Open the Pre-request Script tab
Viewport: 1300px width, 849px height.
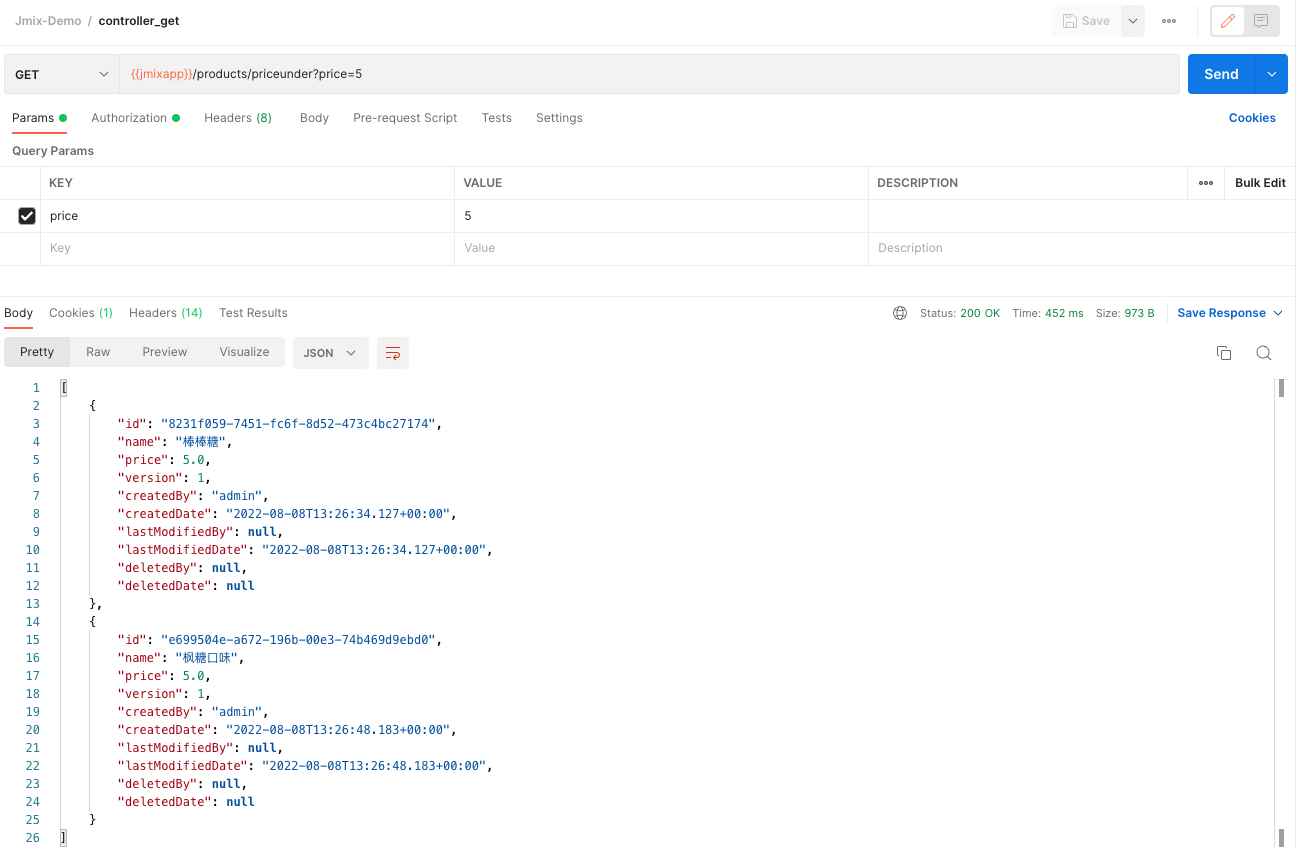click(x=405, y=118)
